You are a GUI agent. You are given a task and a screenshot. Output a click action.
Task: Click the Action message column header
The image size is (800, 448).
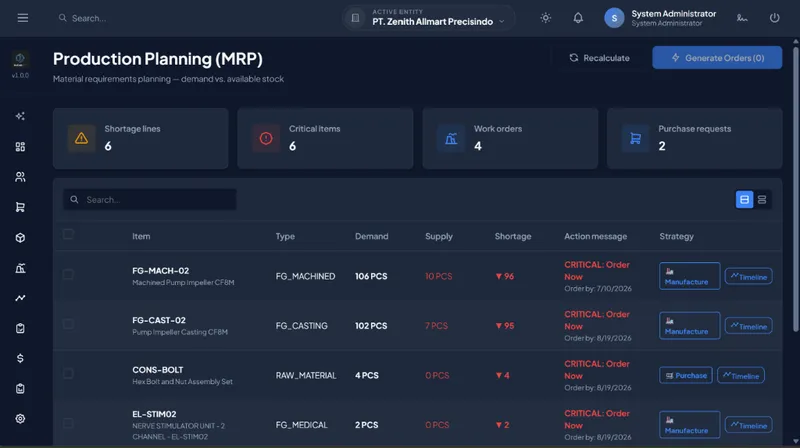[595, 236]
